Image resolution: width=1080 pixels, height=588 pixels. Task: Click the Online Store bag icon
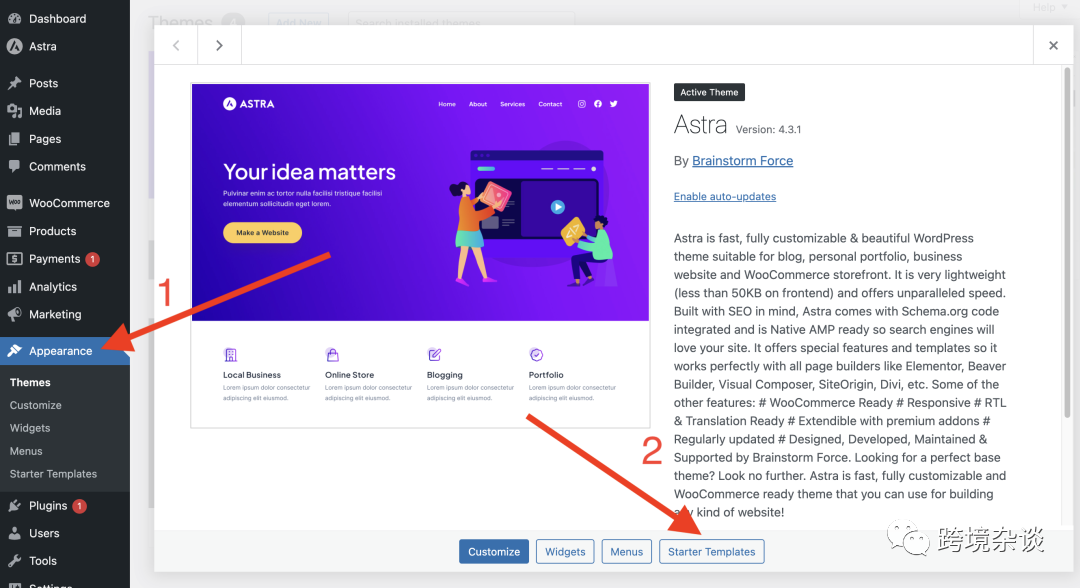333,355
